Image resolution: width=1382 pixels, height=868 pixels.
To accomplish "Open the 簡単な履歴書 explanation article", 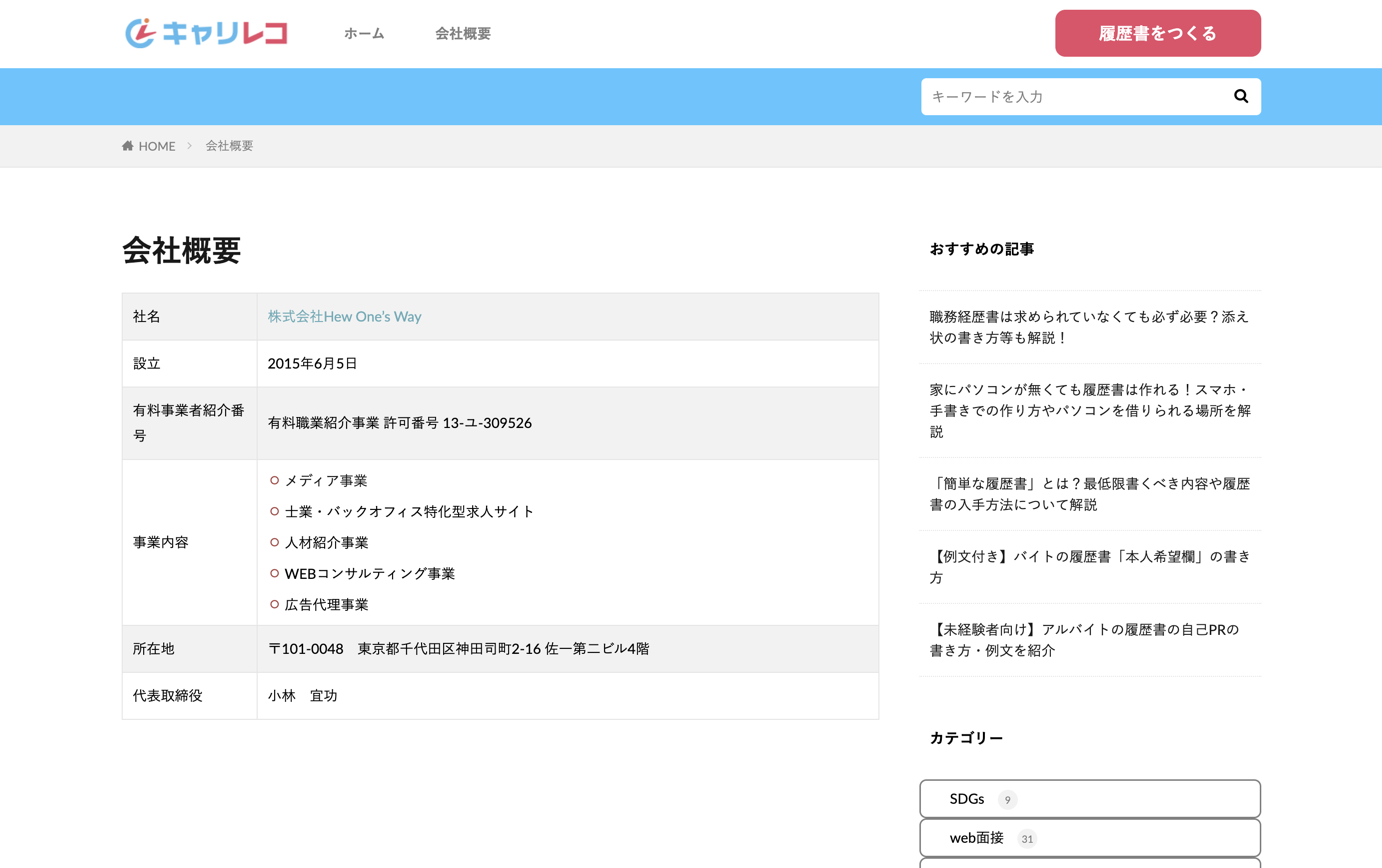I will pyautogui.click(x=1090, y=494).
